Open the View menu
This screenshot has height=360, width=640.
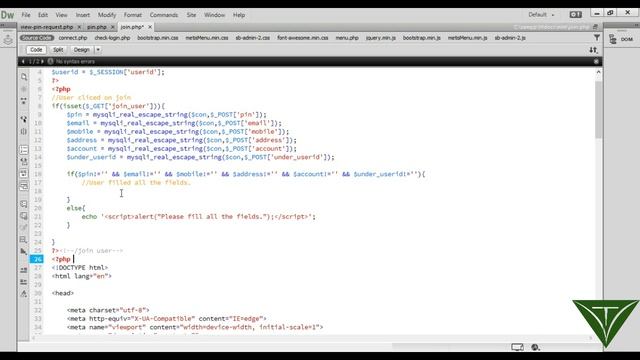pos(61,15)
